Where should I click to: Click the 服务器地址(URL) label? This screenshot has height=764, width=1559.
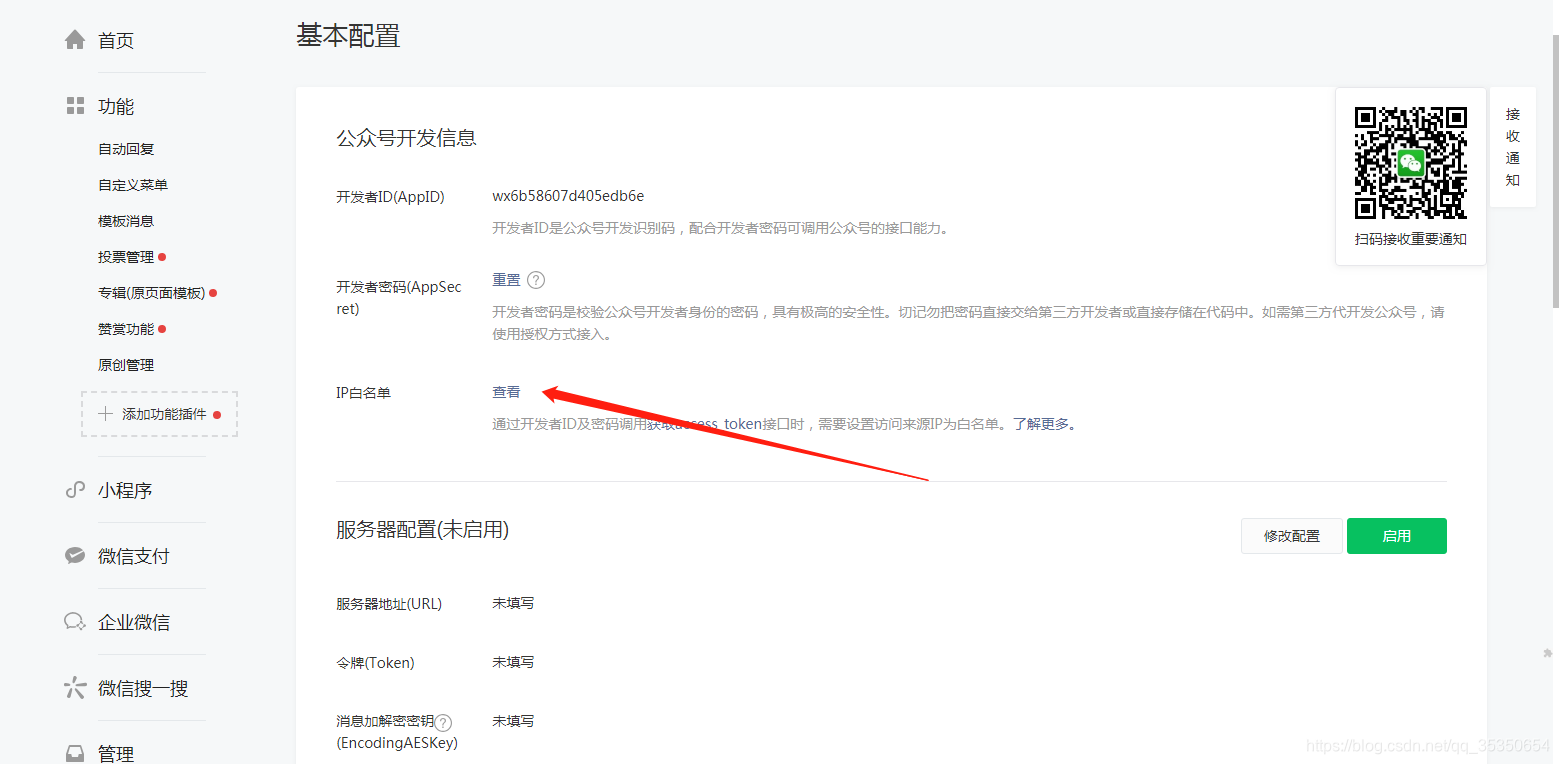388,604
